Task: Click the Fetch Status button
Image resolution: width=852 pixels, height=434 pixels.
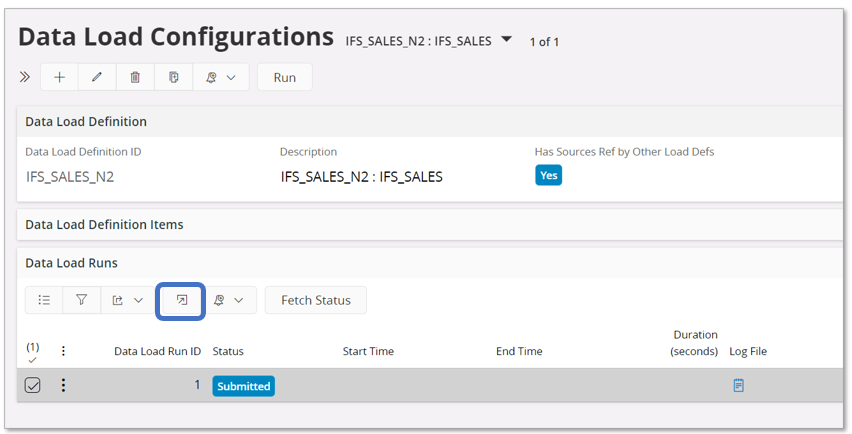Action: tap(315, 300)
